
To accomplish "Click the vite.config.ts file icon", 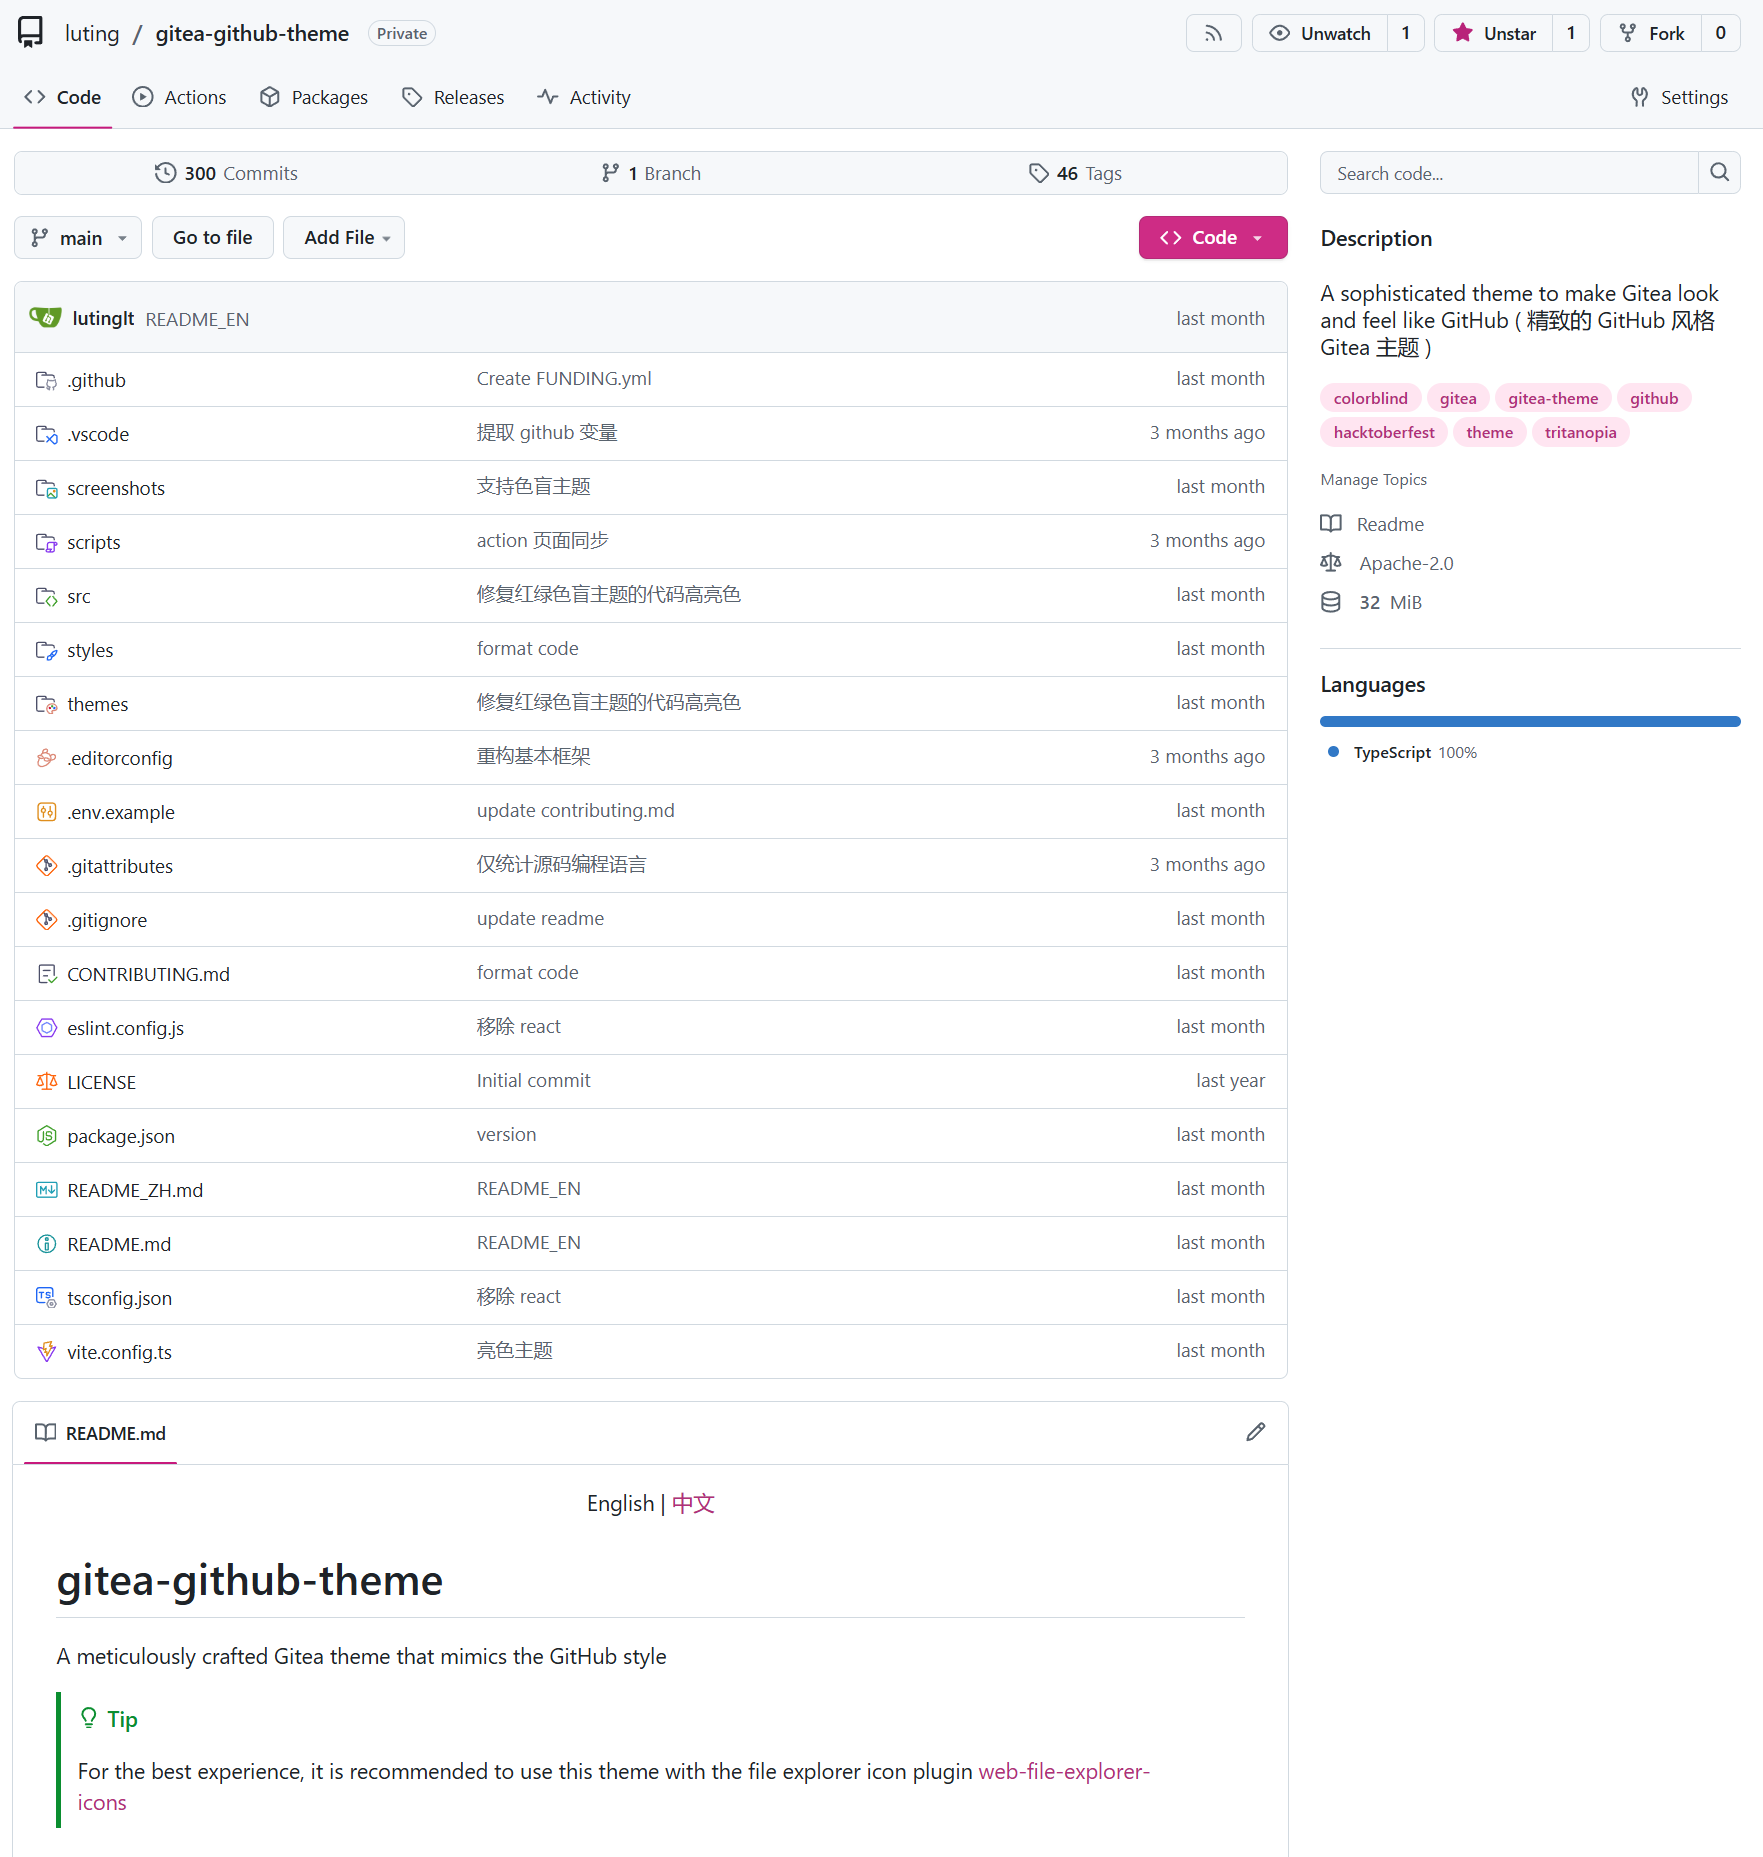I will pos(46,1352).
